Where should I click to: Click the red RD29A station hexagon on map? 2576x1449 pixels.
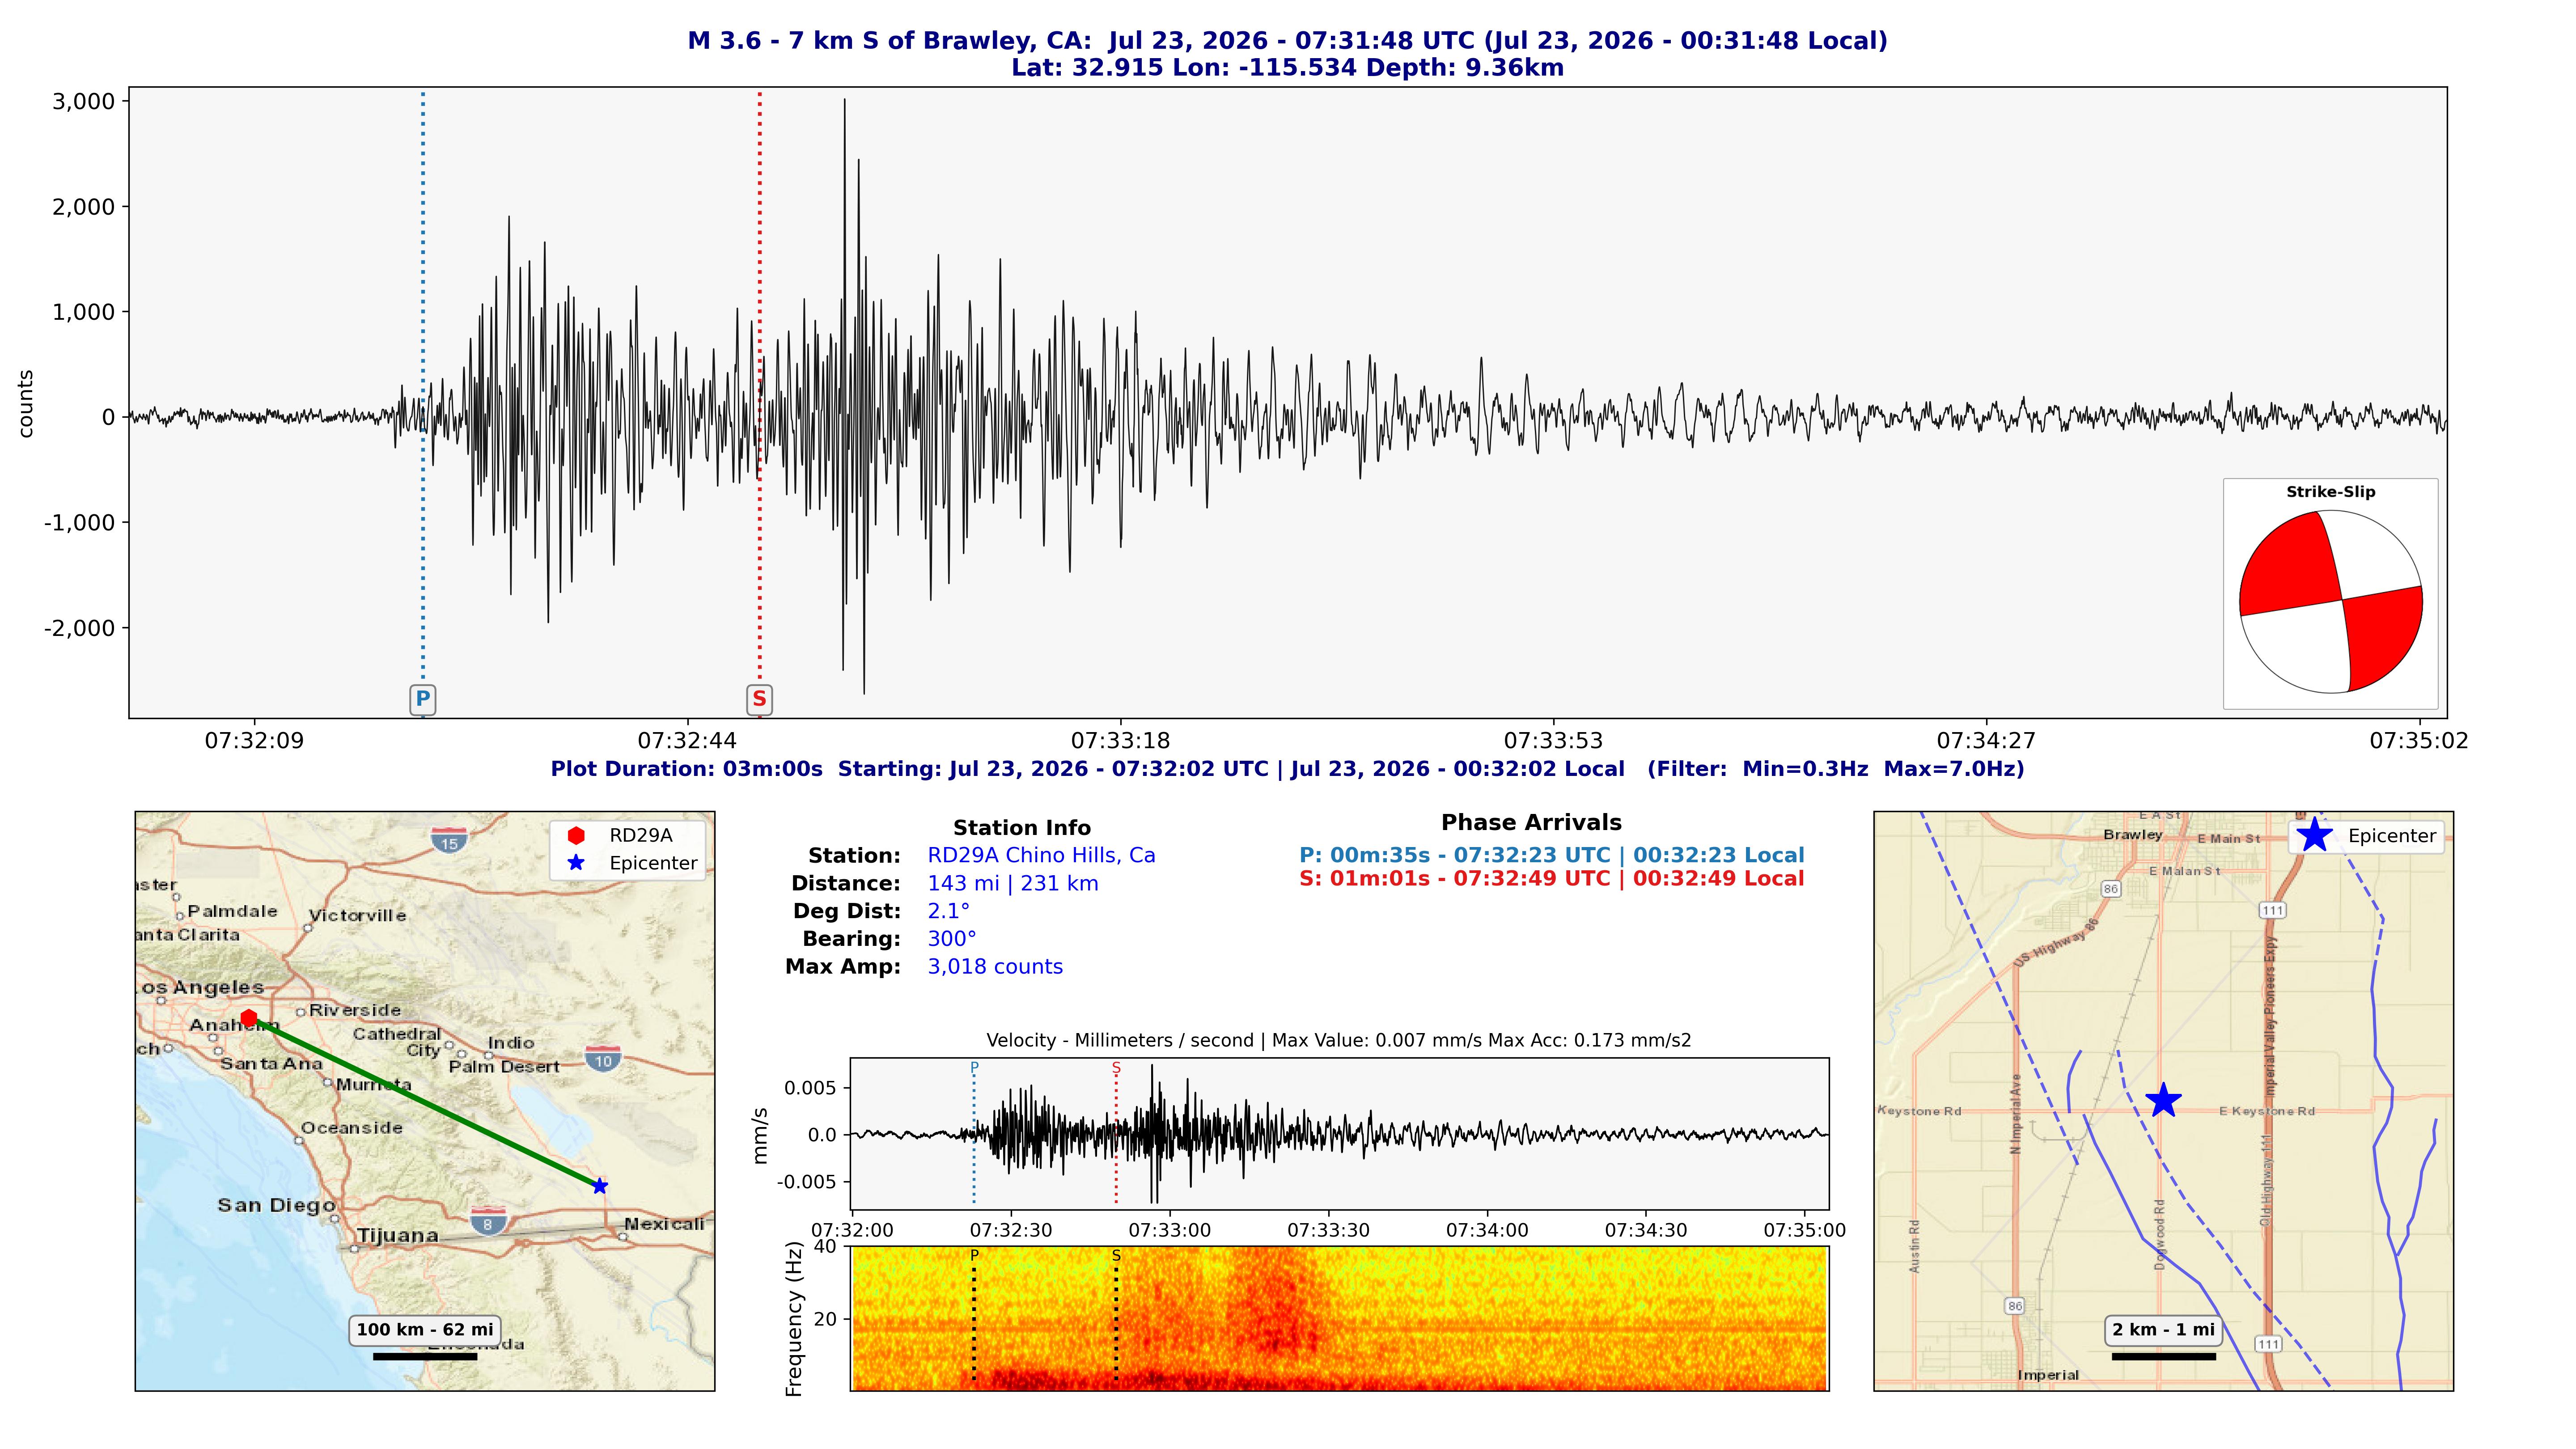[x=249, y=1018]
